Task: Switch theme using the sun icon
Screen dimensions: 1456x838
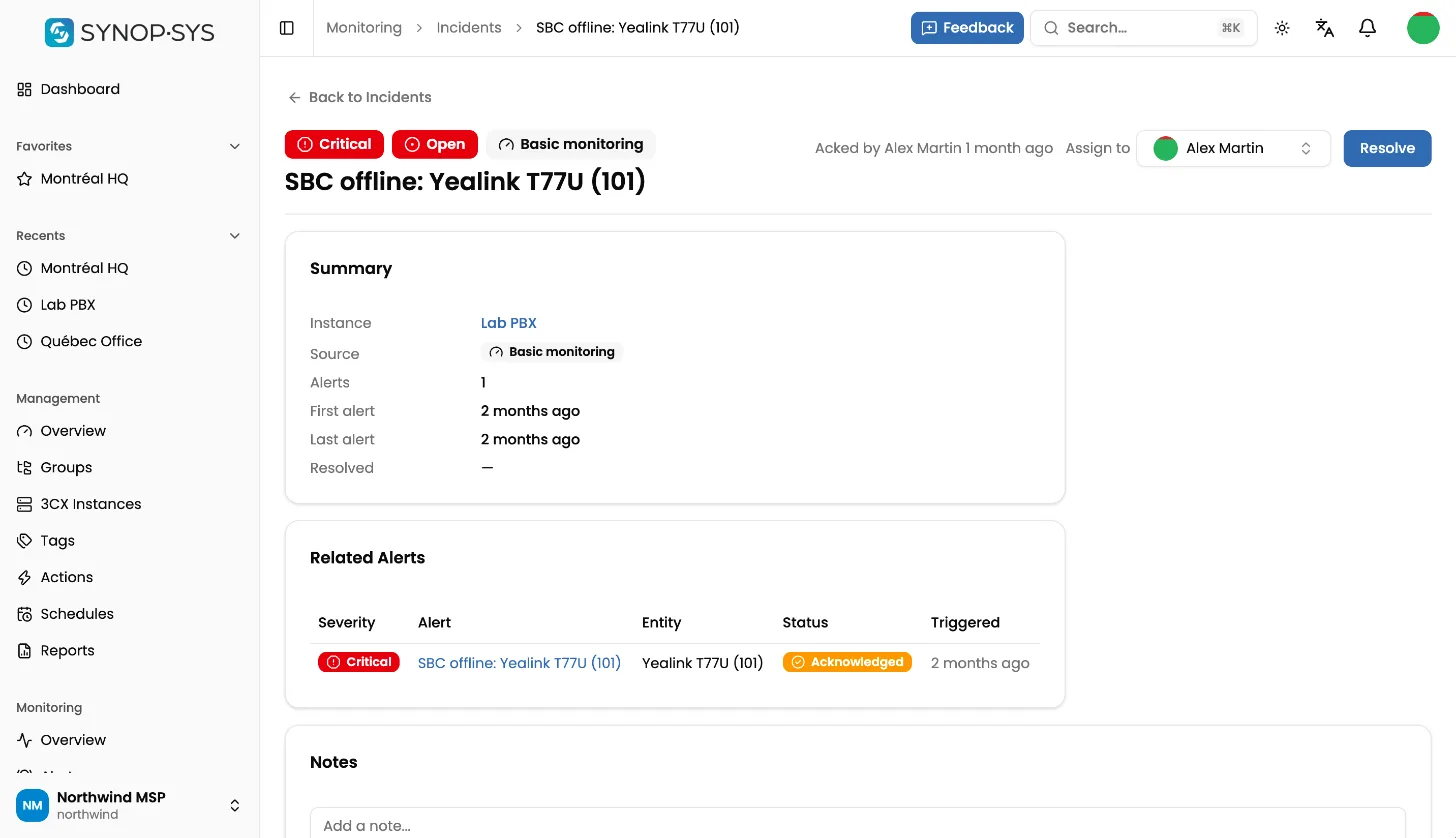Action: pos(1282,28)
